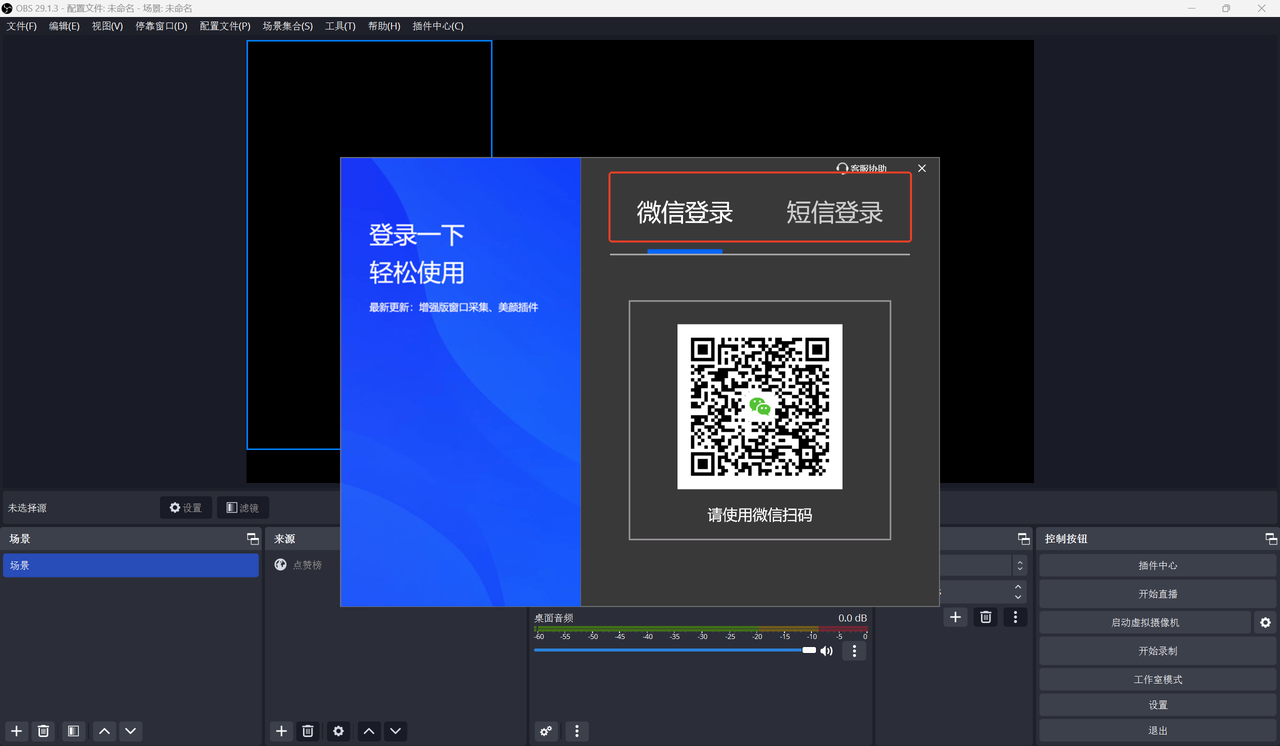
Task: Open the 文件(F) menu
Action: click(22, 26)
